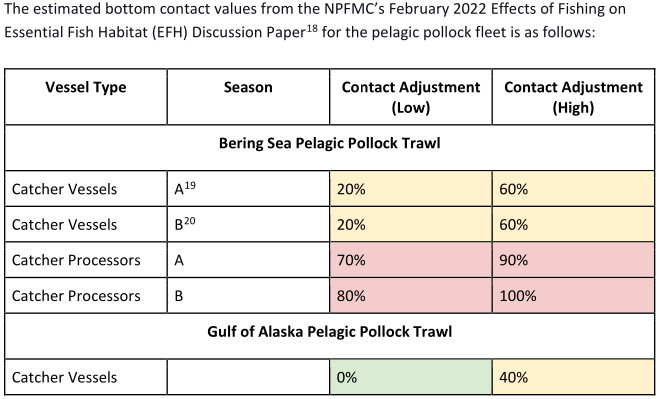Select the Bering Sea Pelagic Pollock Trawl heading
Screen dimensions: 660x399
coord(330,143)
